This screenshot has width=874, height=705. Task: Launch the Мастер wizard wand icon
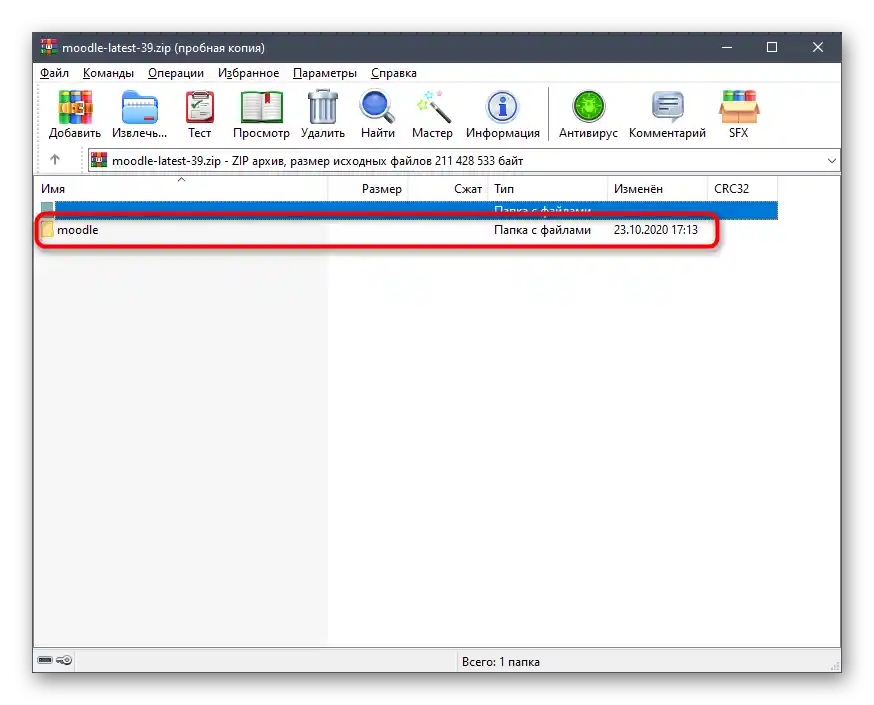[433, 107]
